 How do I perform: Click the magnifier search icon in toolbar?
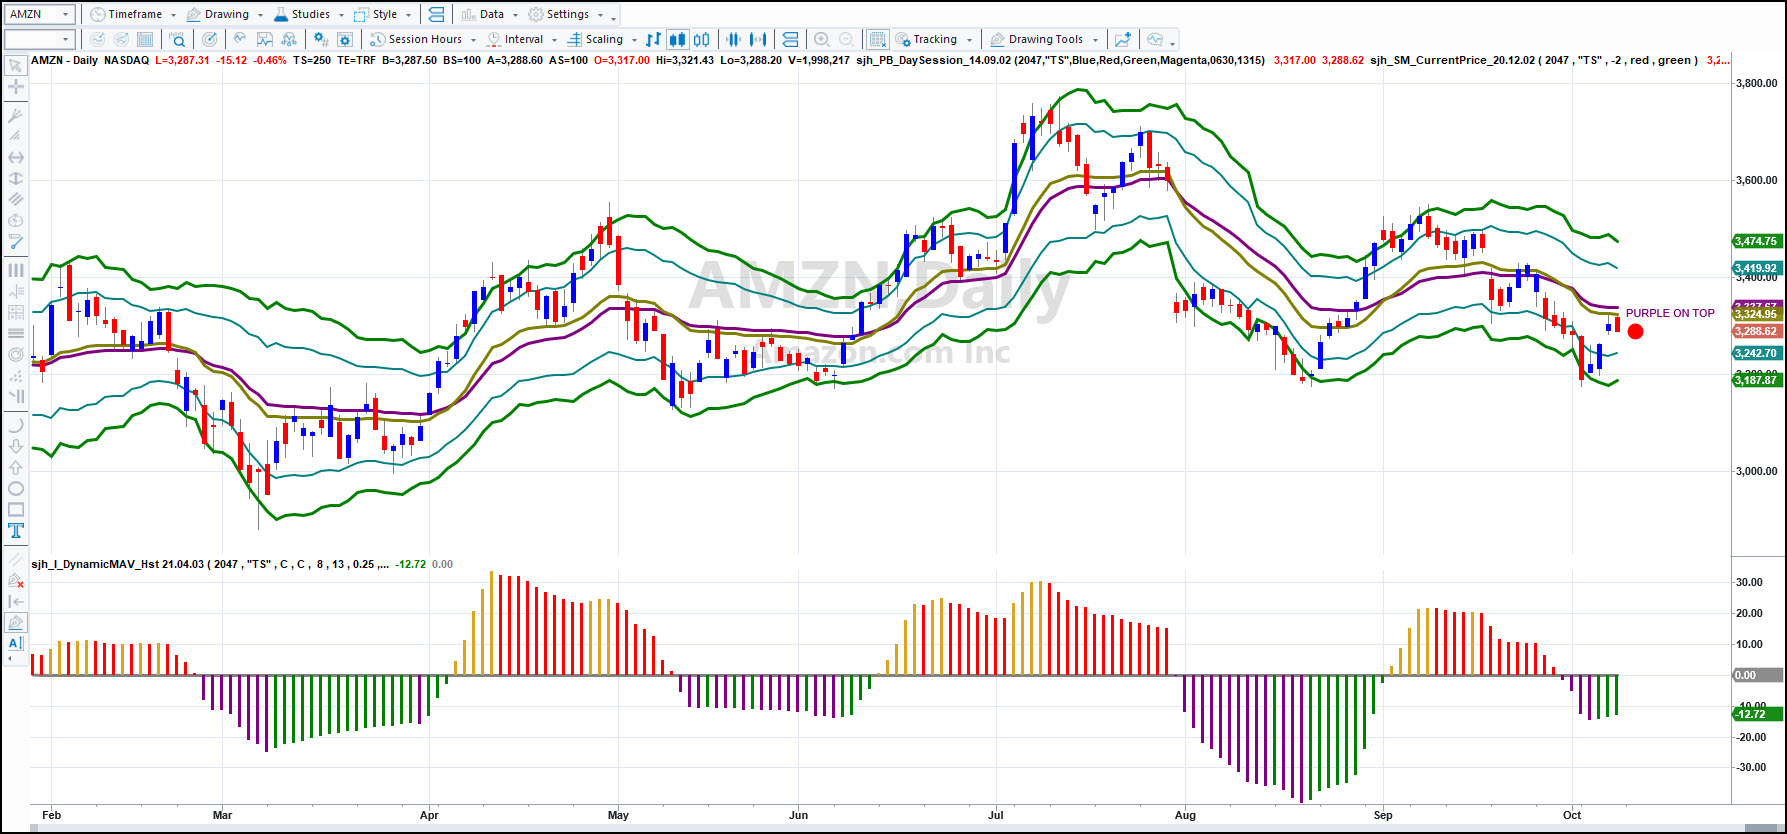pyautogui.click(x=177, y=39)
